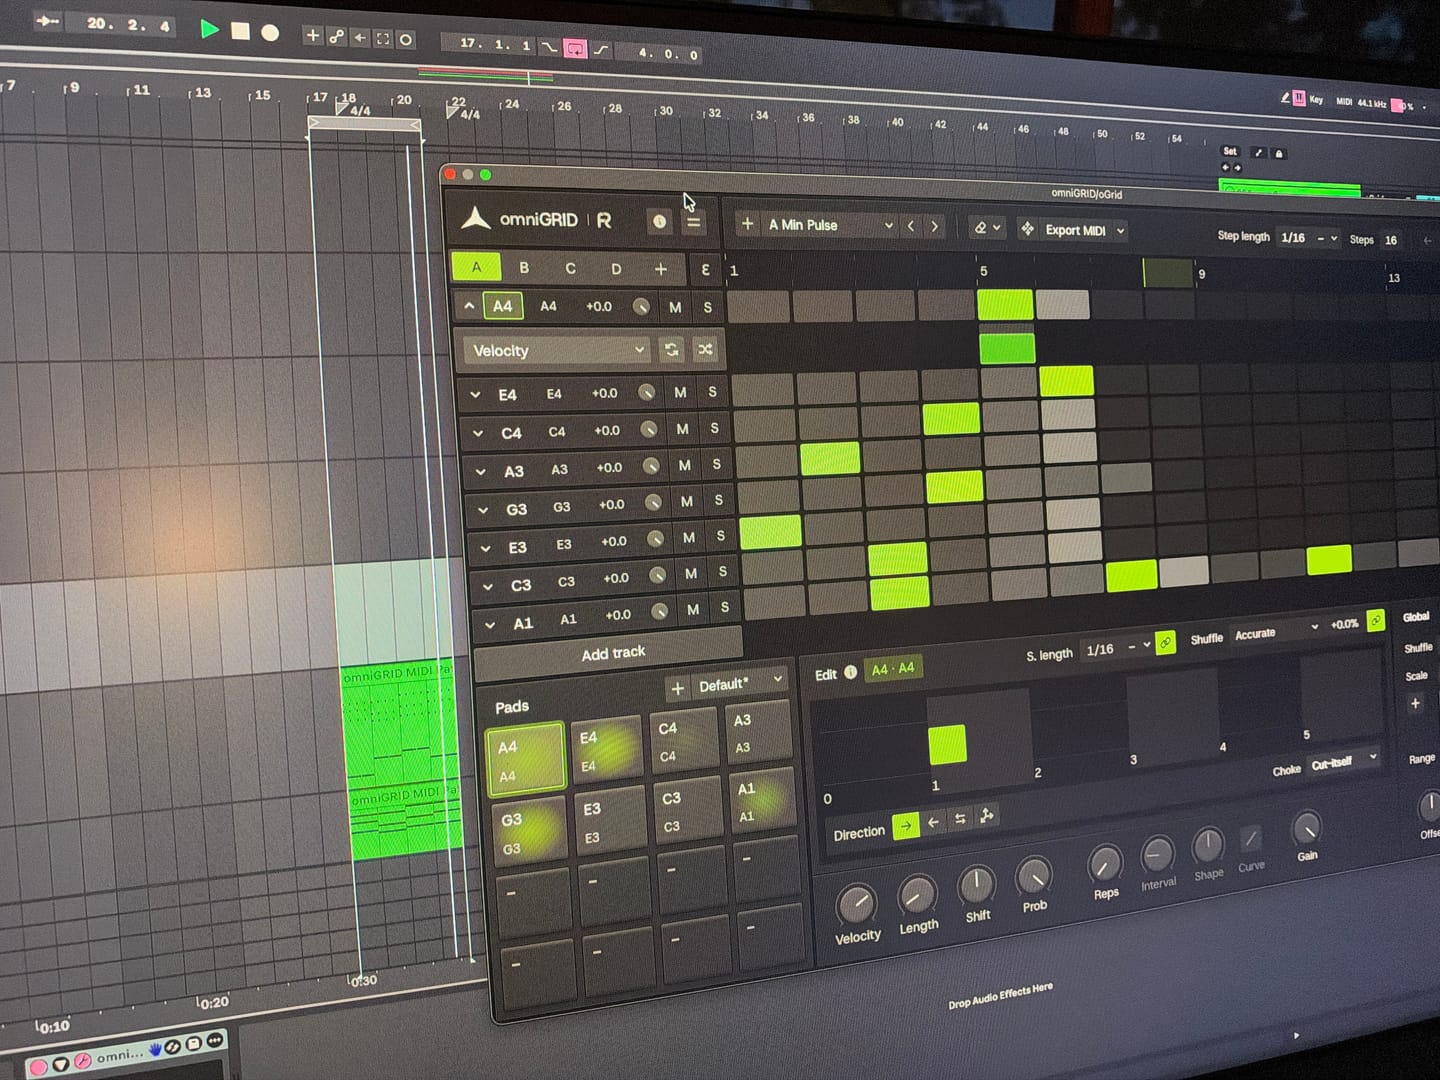Image resolution: width=1440 pixels, height=1080 pixels.
Task: Open the eraser clear tool dropdown
Action: (987, 228)
